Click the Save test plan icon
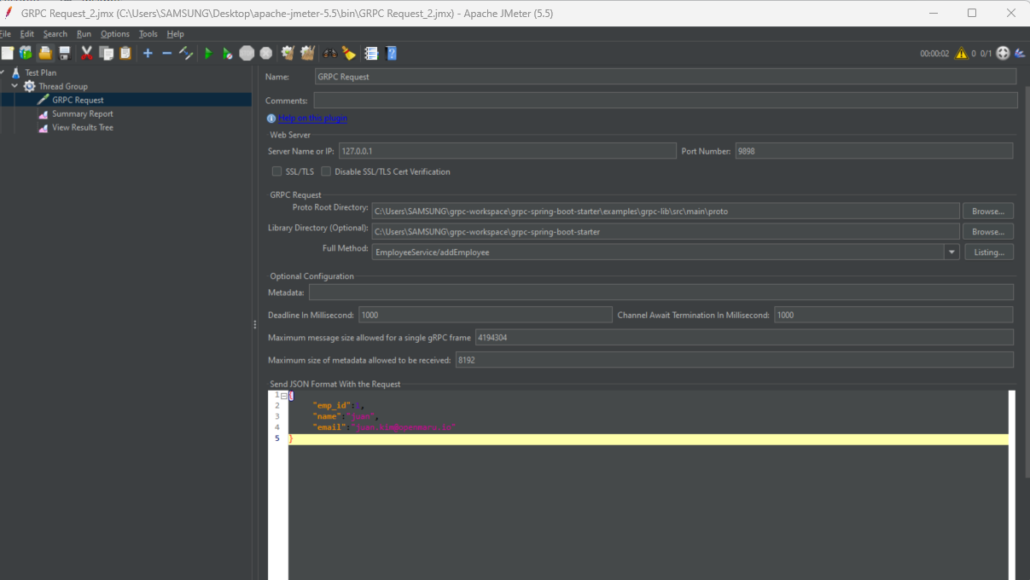Screen dimensions: 1030x580 point(65,53)
